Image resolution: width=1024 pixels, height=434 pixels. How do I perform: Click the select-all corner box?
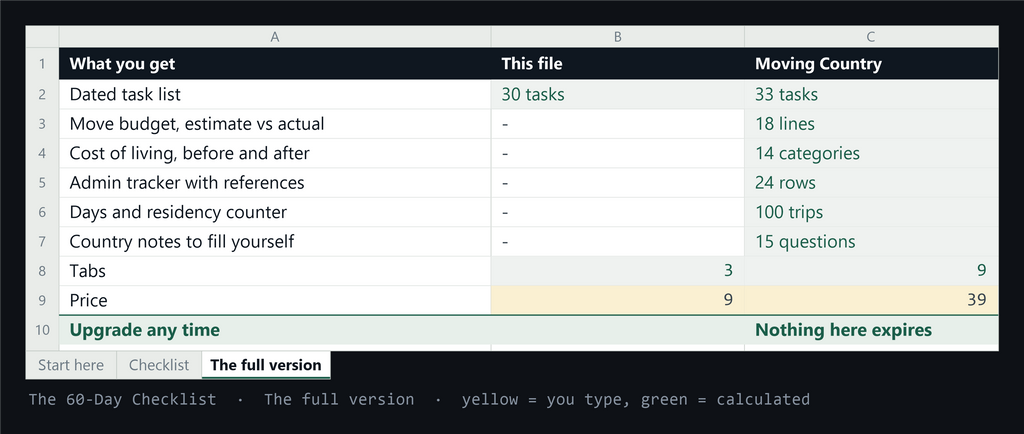[42, 37]
